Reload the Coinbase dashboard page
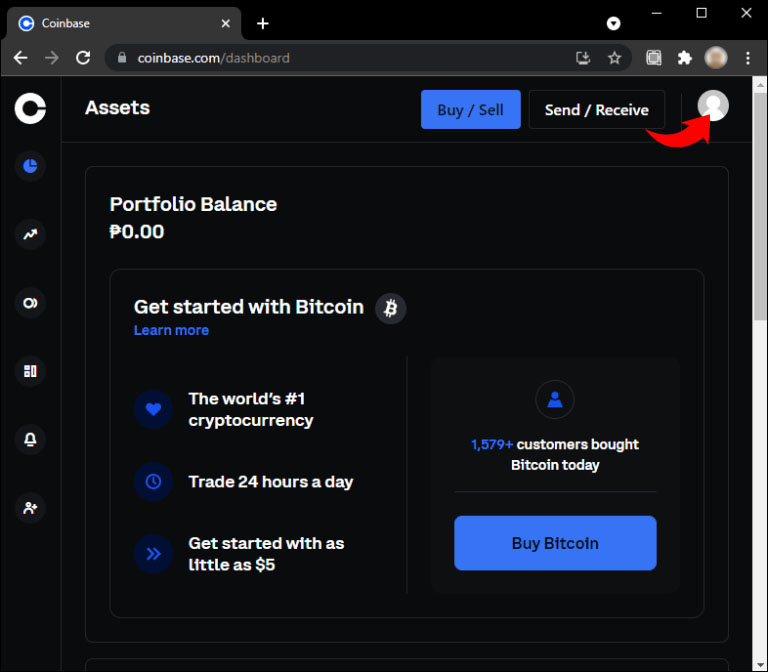Screen dimensions: 768x672 83,58
